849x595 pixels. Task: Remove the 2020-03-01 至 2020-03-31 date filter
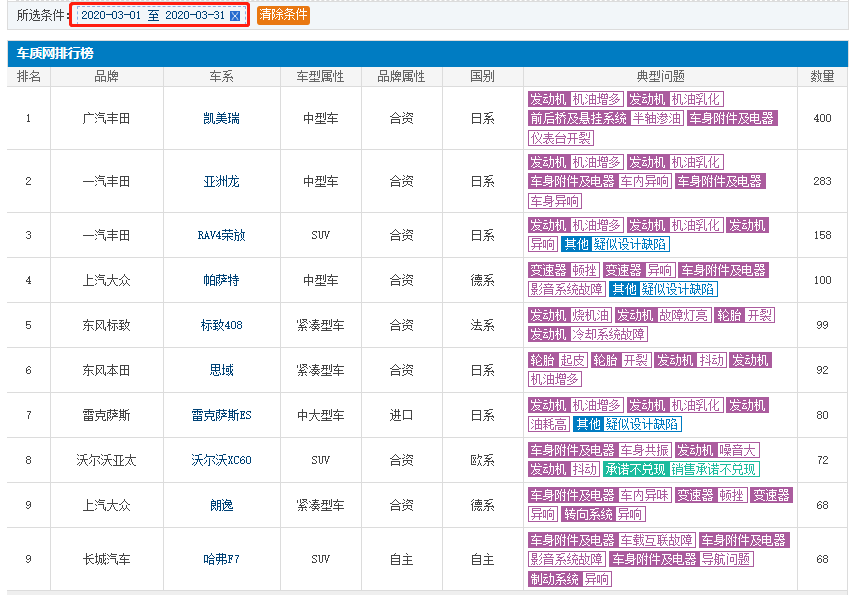pos(235,16)
